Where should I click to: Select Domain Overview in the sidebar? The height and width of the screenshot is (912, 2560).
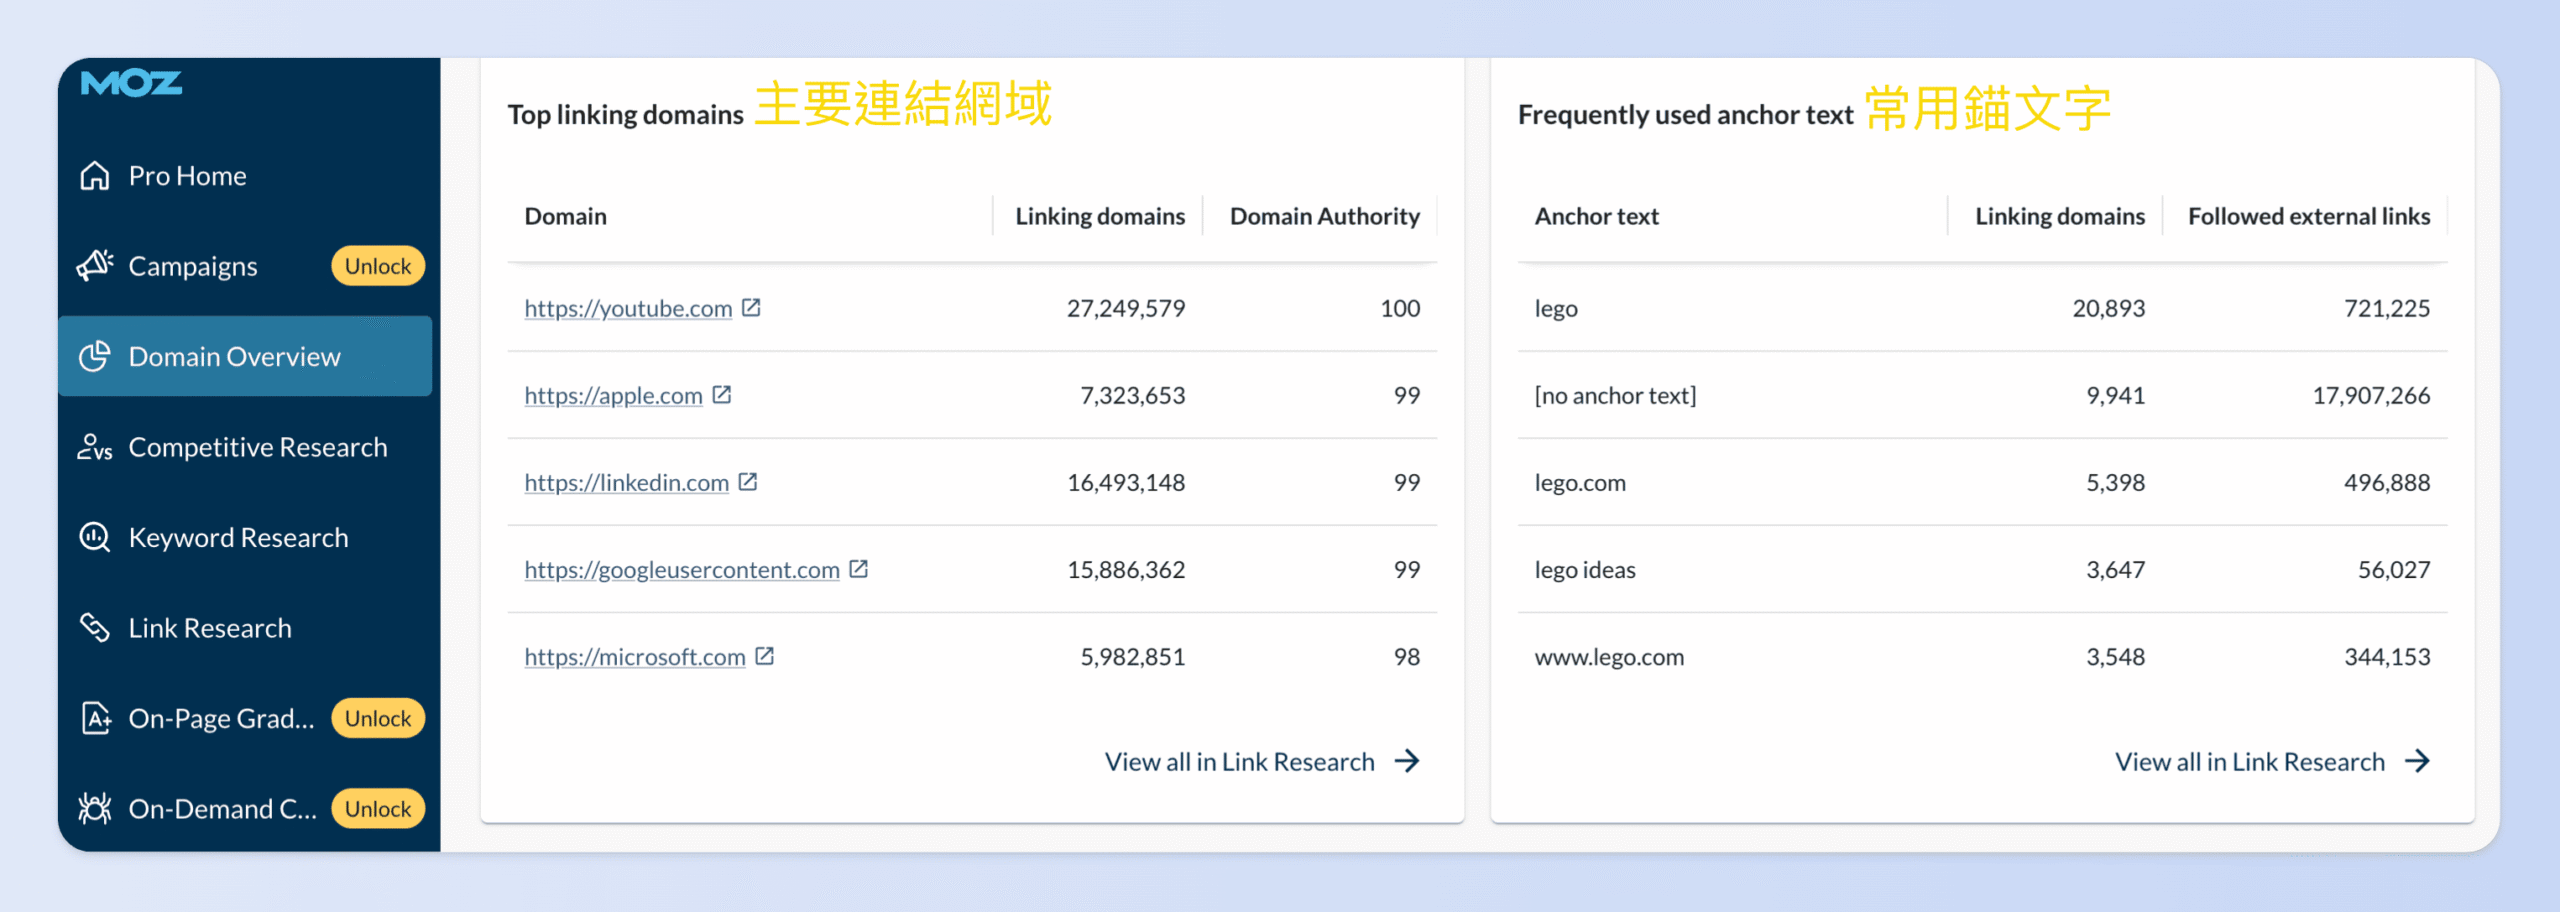[x=233, y=356]
